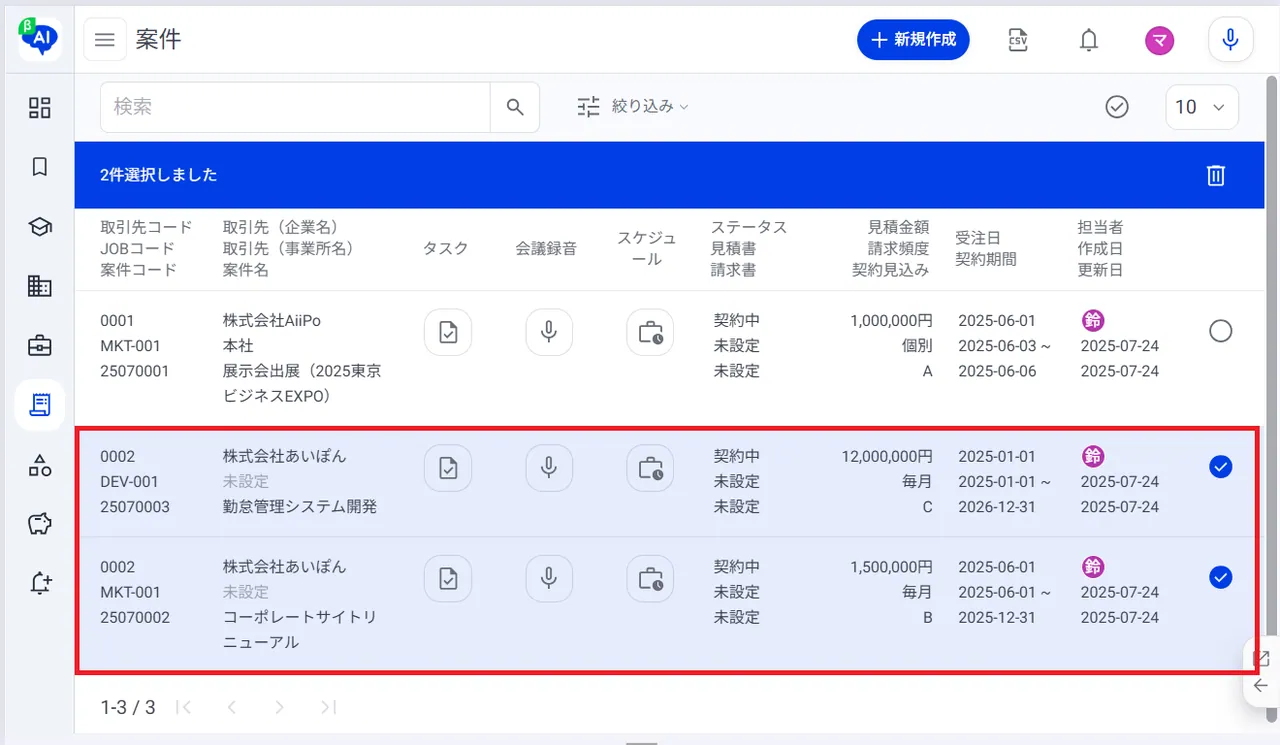Open the shapes icon in the sidebar
The width and height of the screenshot is (1280, 745).
click(40, 465)
